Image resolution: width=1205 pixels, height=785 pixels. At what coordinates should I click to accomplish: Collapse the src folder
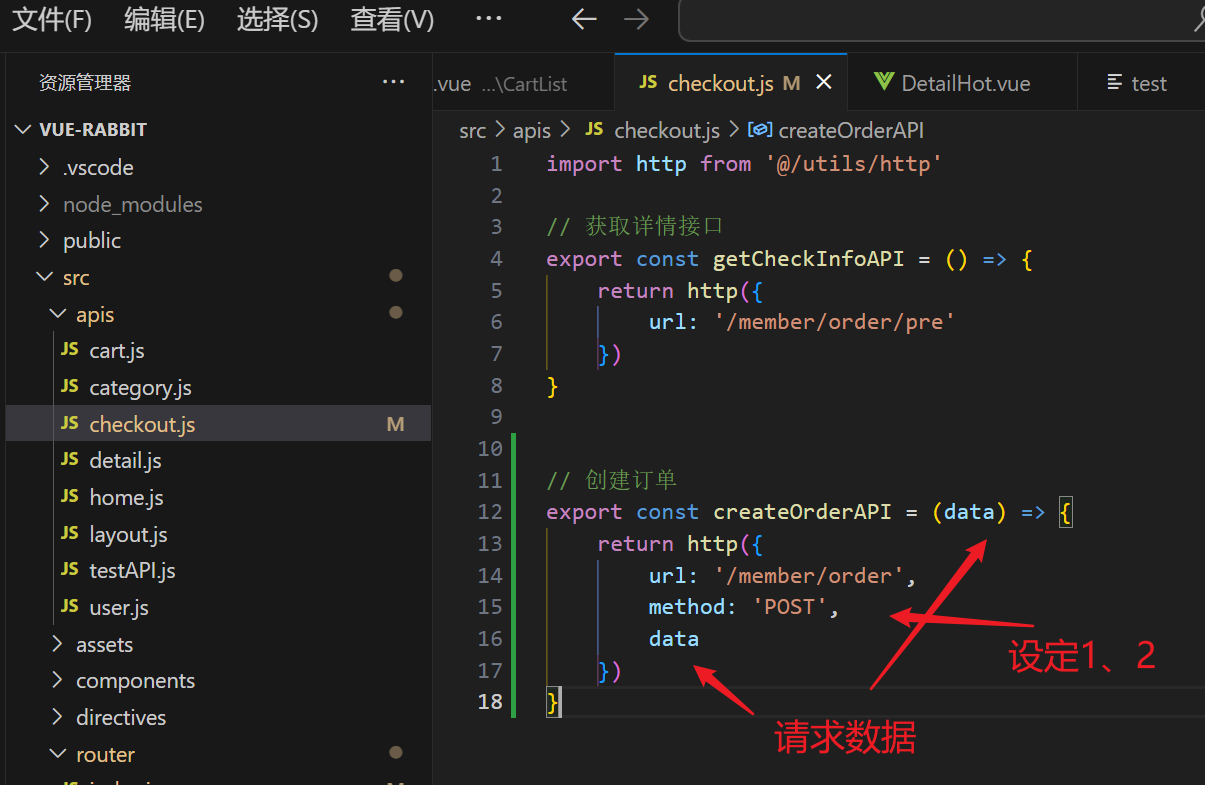point(44,277)
